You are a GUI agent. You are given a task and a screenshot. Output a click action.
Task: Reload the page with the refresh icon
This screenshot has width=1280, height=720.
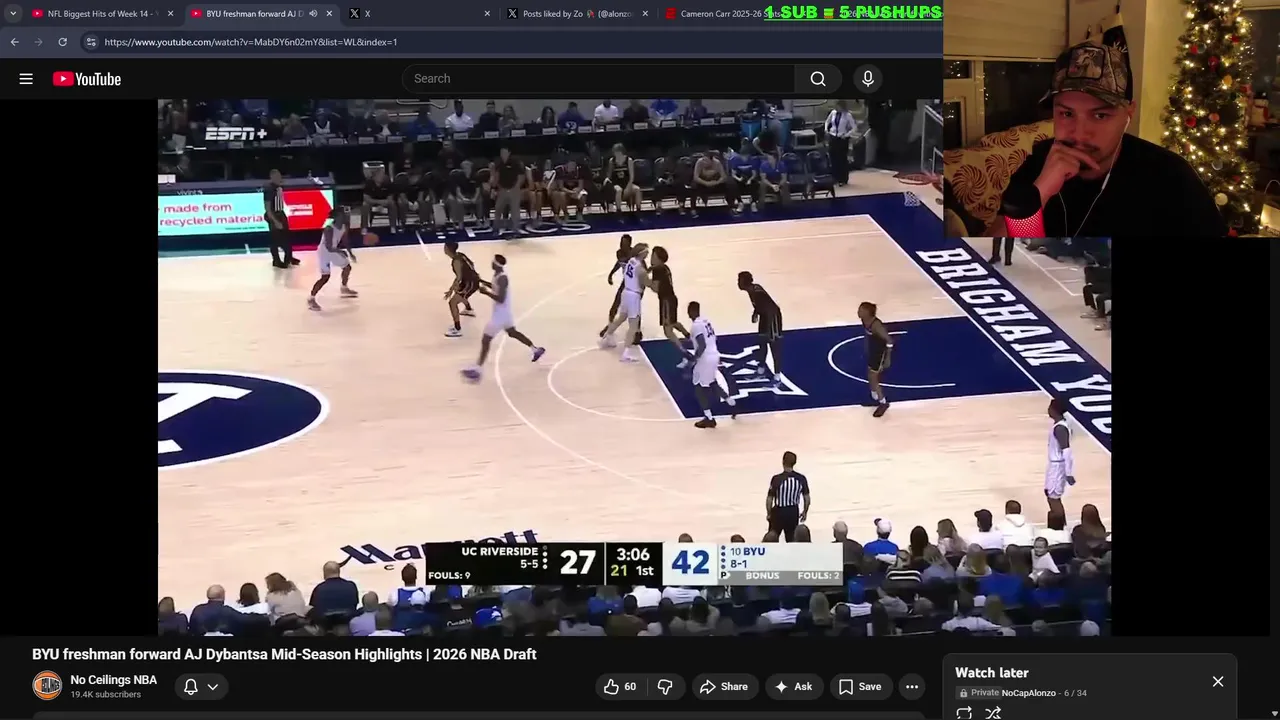[x=62, y=42]
